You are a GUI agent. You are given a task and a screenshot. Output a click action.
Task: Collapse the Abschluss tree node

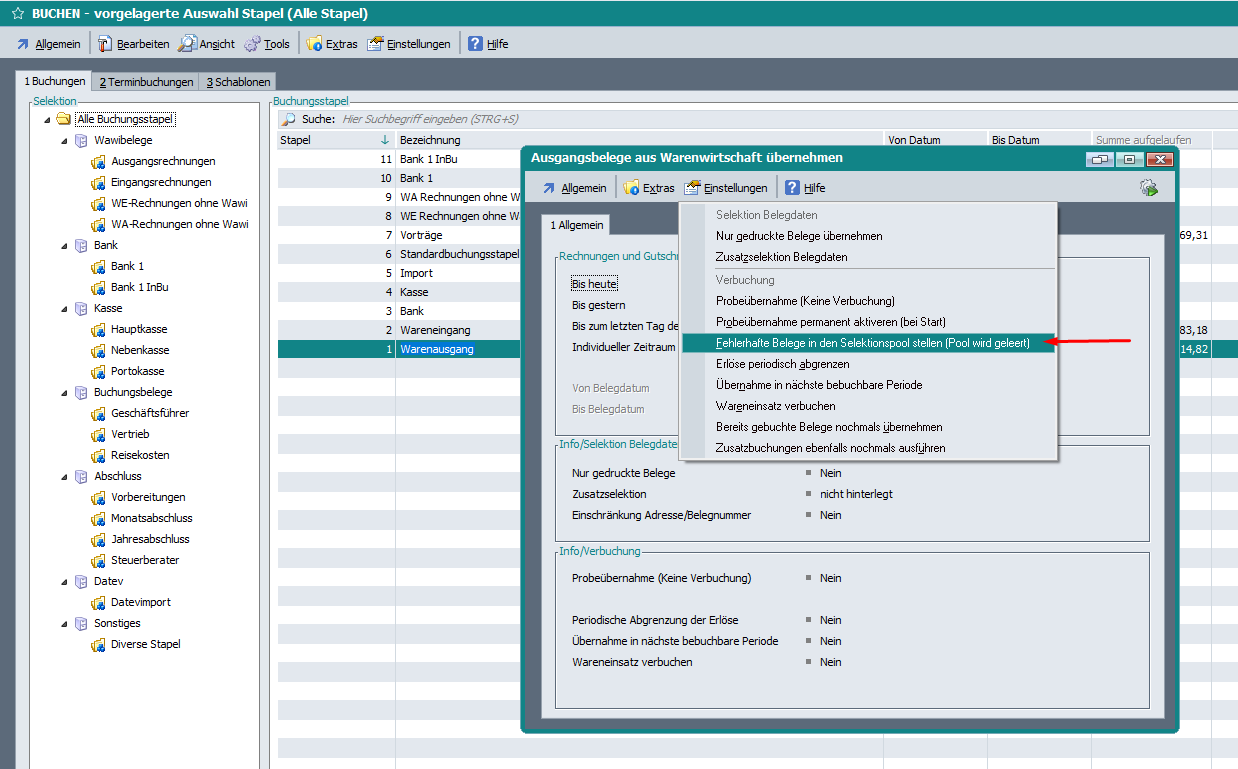pyautogui.click(x=64, y=477)
